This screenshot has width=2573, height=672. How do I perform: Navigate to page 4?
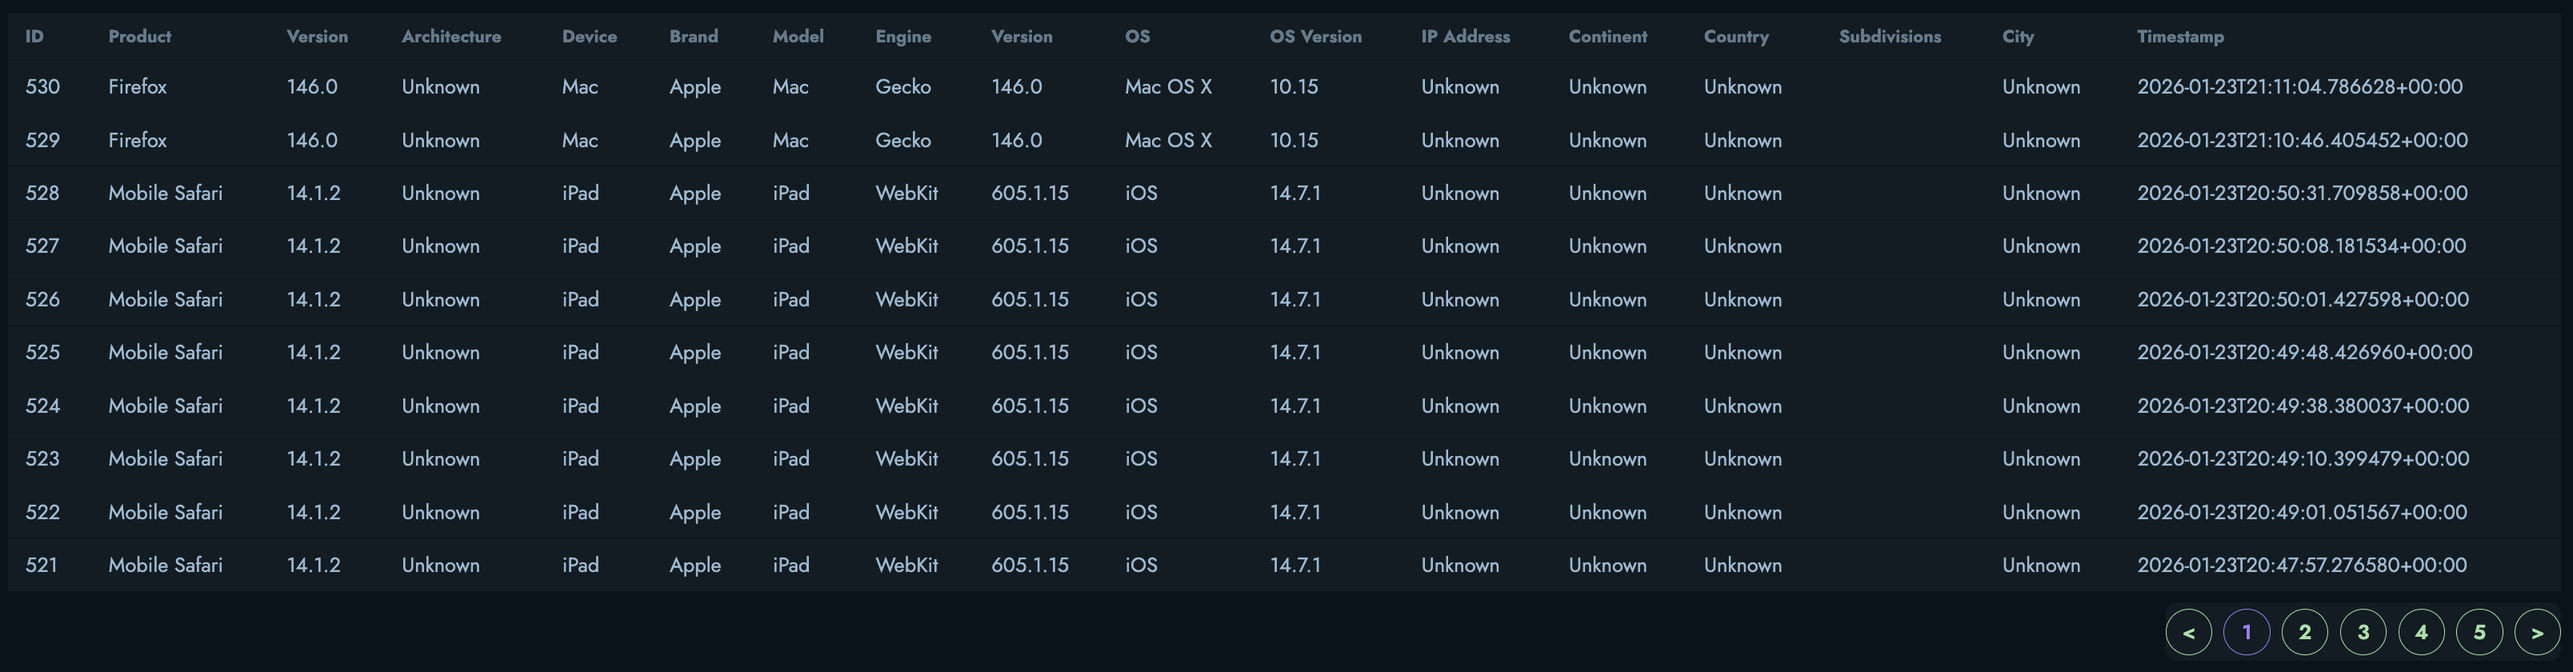[x=2421, y=632]
